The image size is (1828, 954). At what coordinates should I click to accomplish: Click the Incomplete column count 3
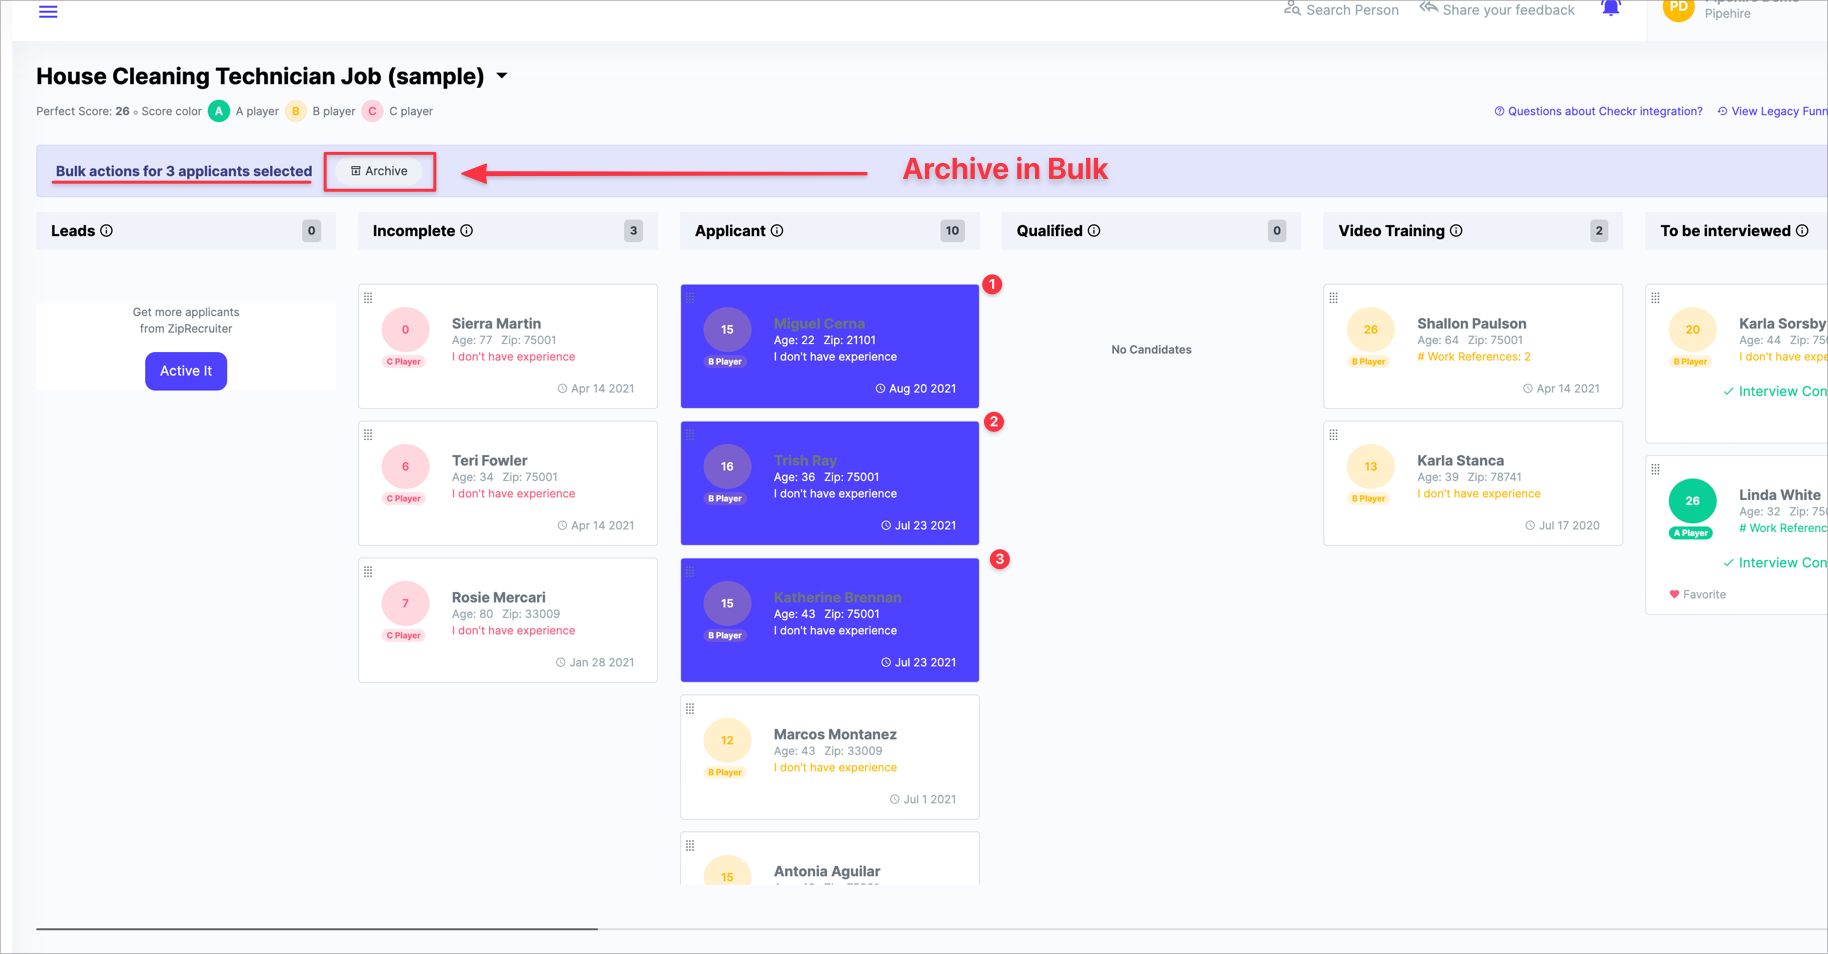[x=633, y=231]
